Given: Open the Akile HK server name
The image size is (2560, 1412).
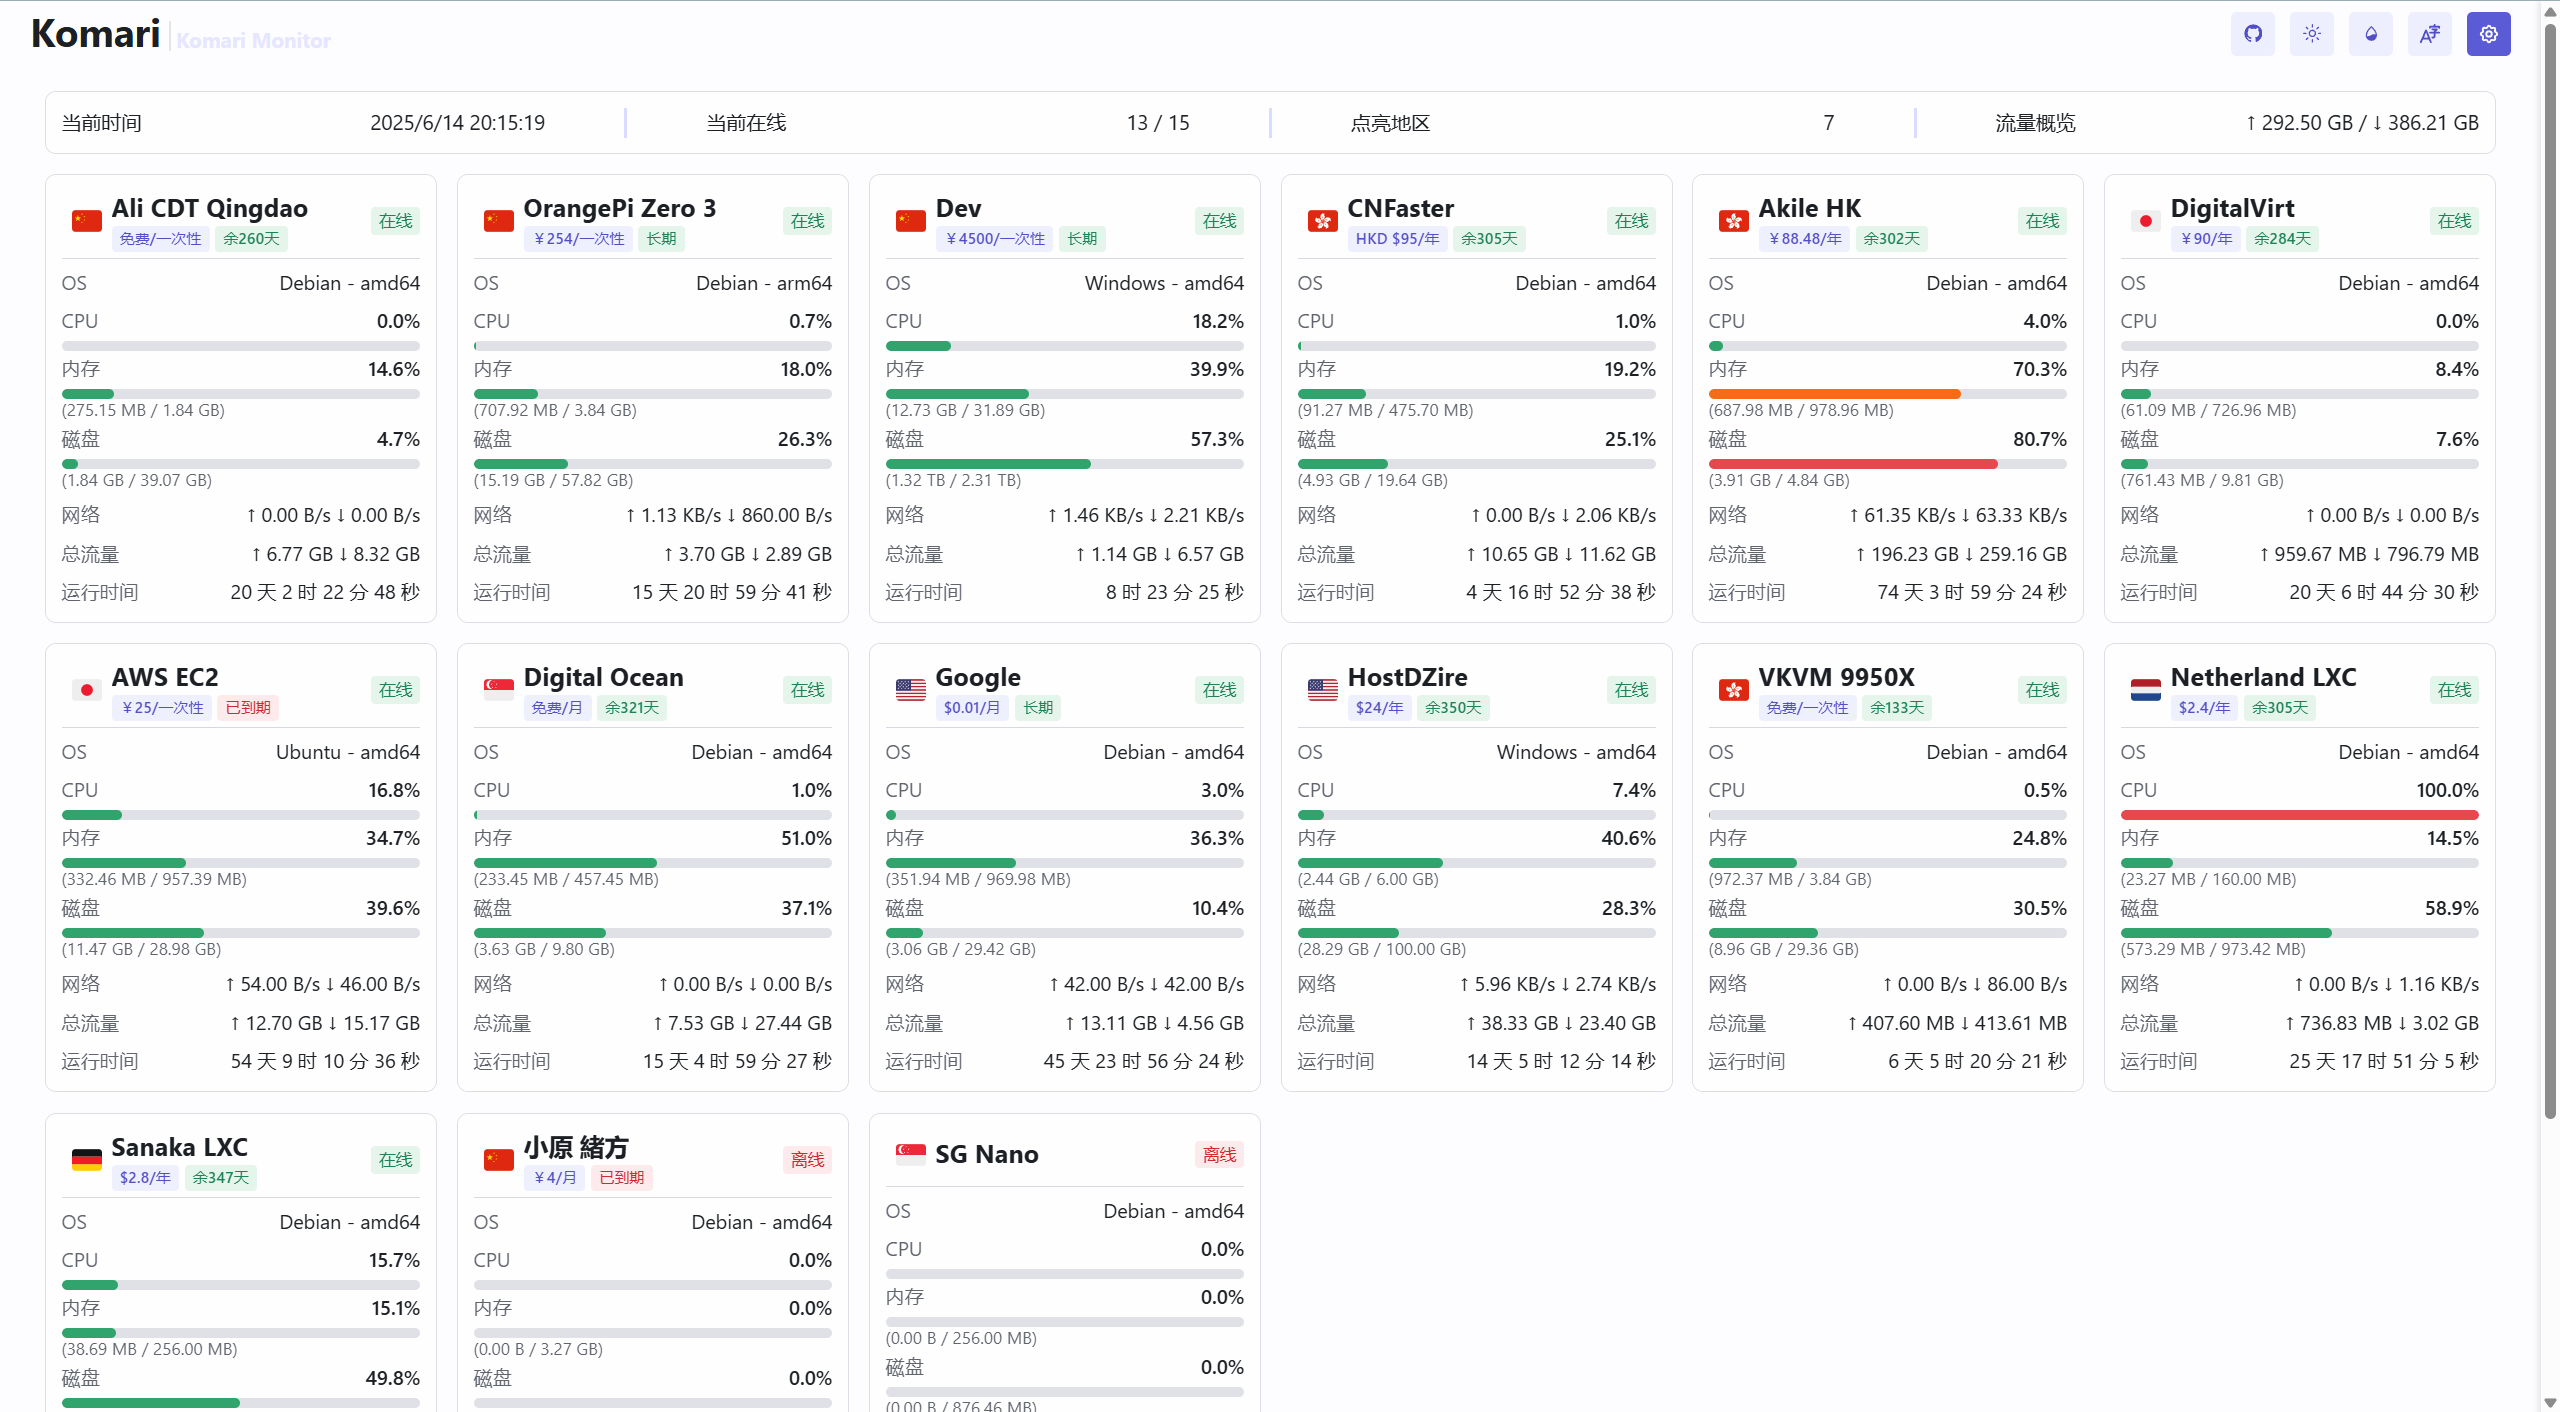Looking at the screenshot, I should (1809, 208).
